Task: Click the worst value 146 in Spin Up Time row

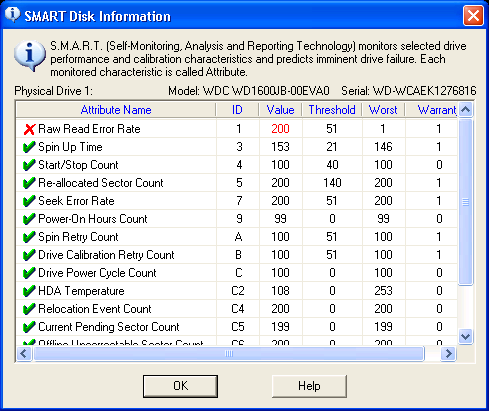Action: point(383,147)
